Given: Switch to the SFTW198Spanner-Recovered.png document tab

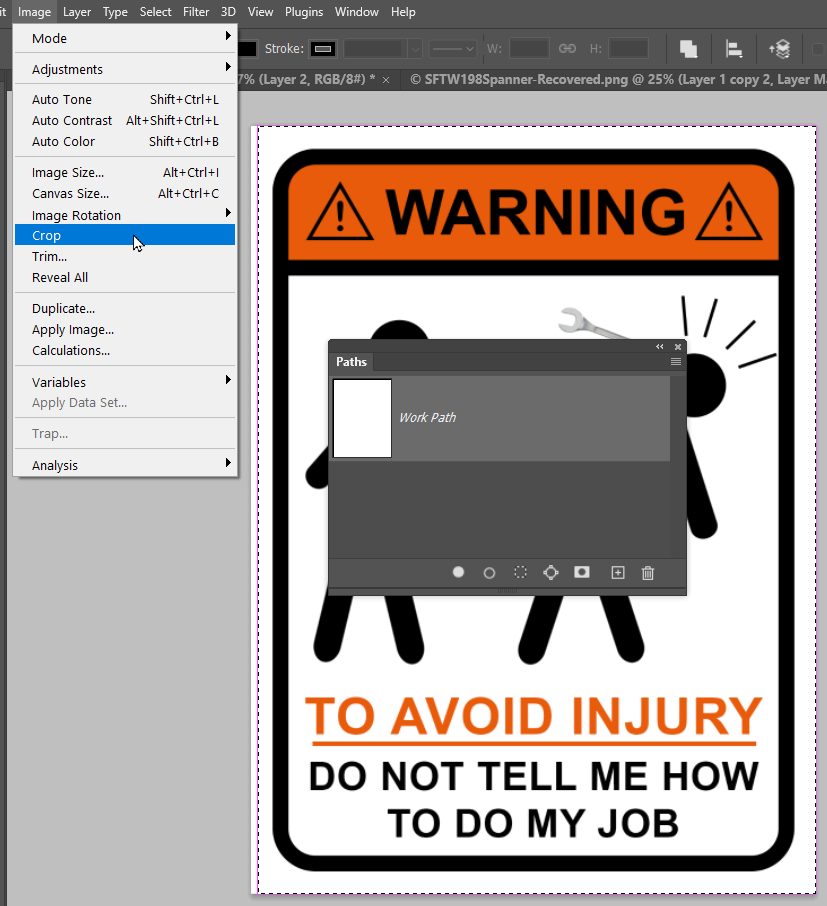Looking at the screenshot, I should coord(600,80).
